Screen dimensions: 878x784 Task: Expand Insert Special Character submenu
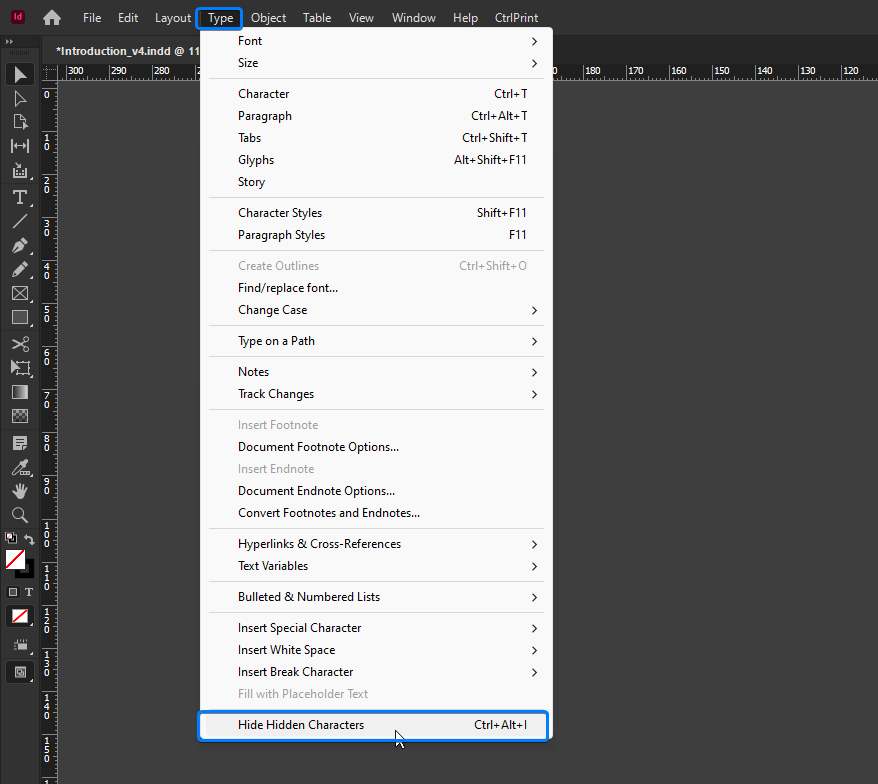click(x=376, y=628)
